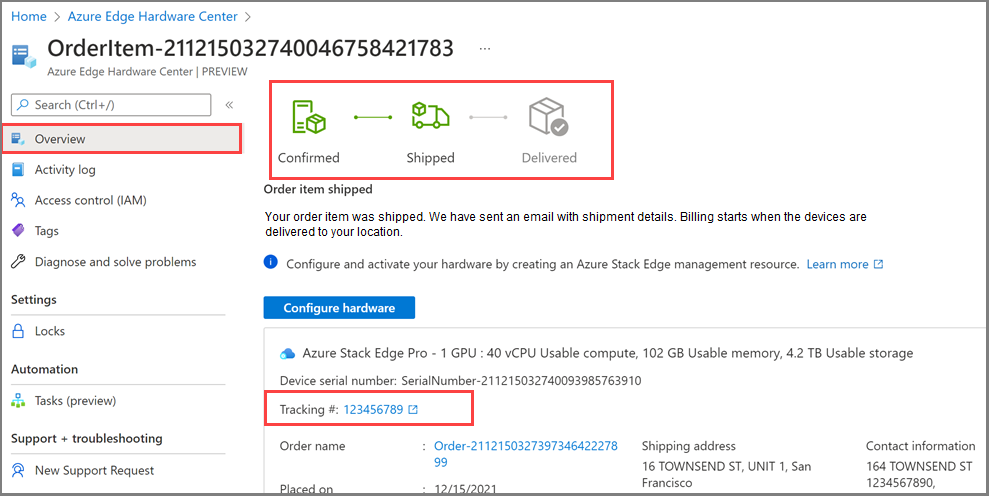Click the Confirmed order status icon
Image resolution: width=989 pixels, height=496 pixels.
309,117
